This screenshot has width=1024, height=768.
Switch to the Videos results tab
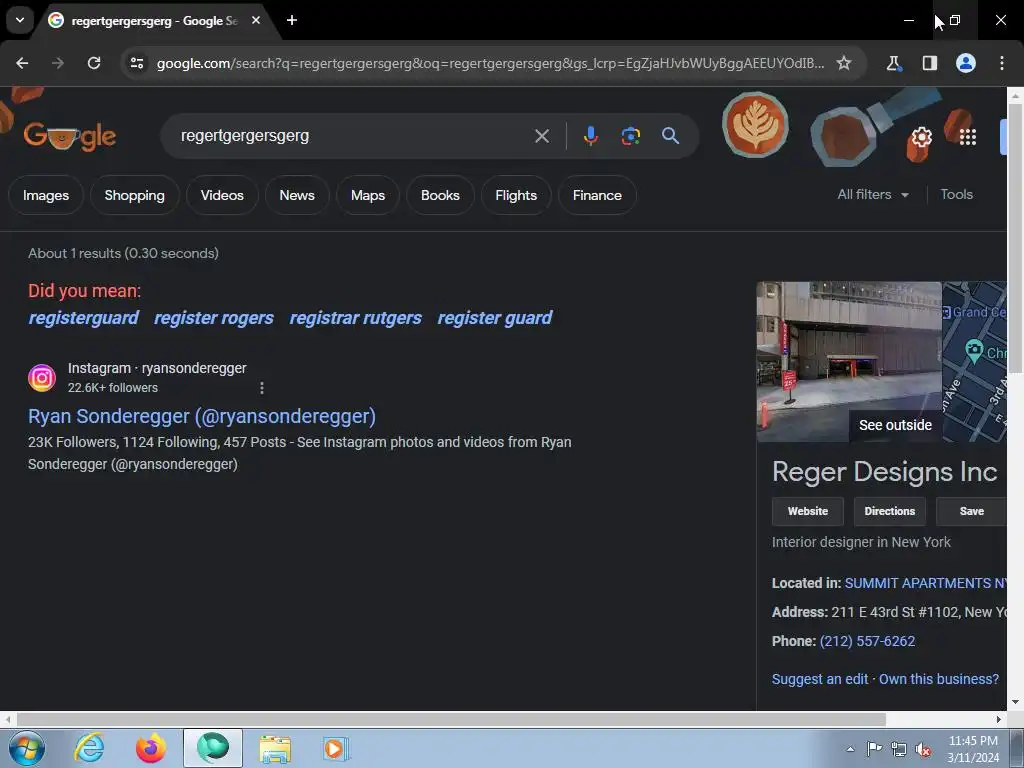click(222, 195)
